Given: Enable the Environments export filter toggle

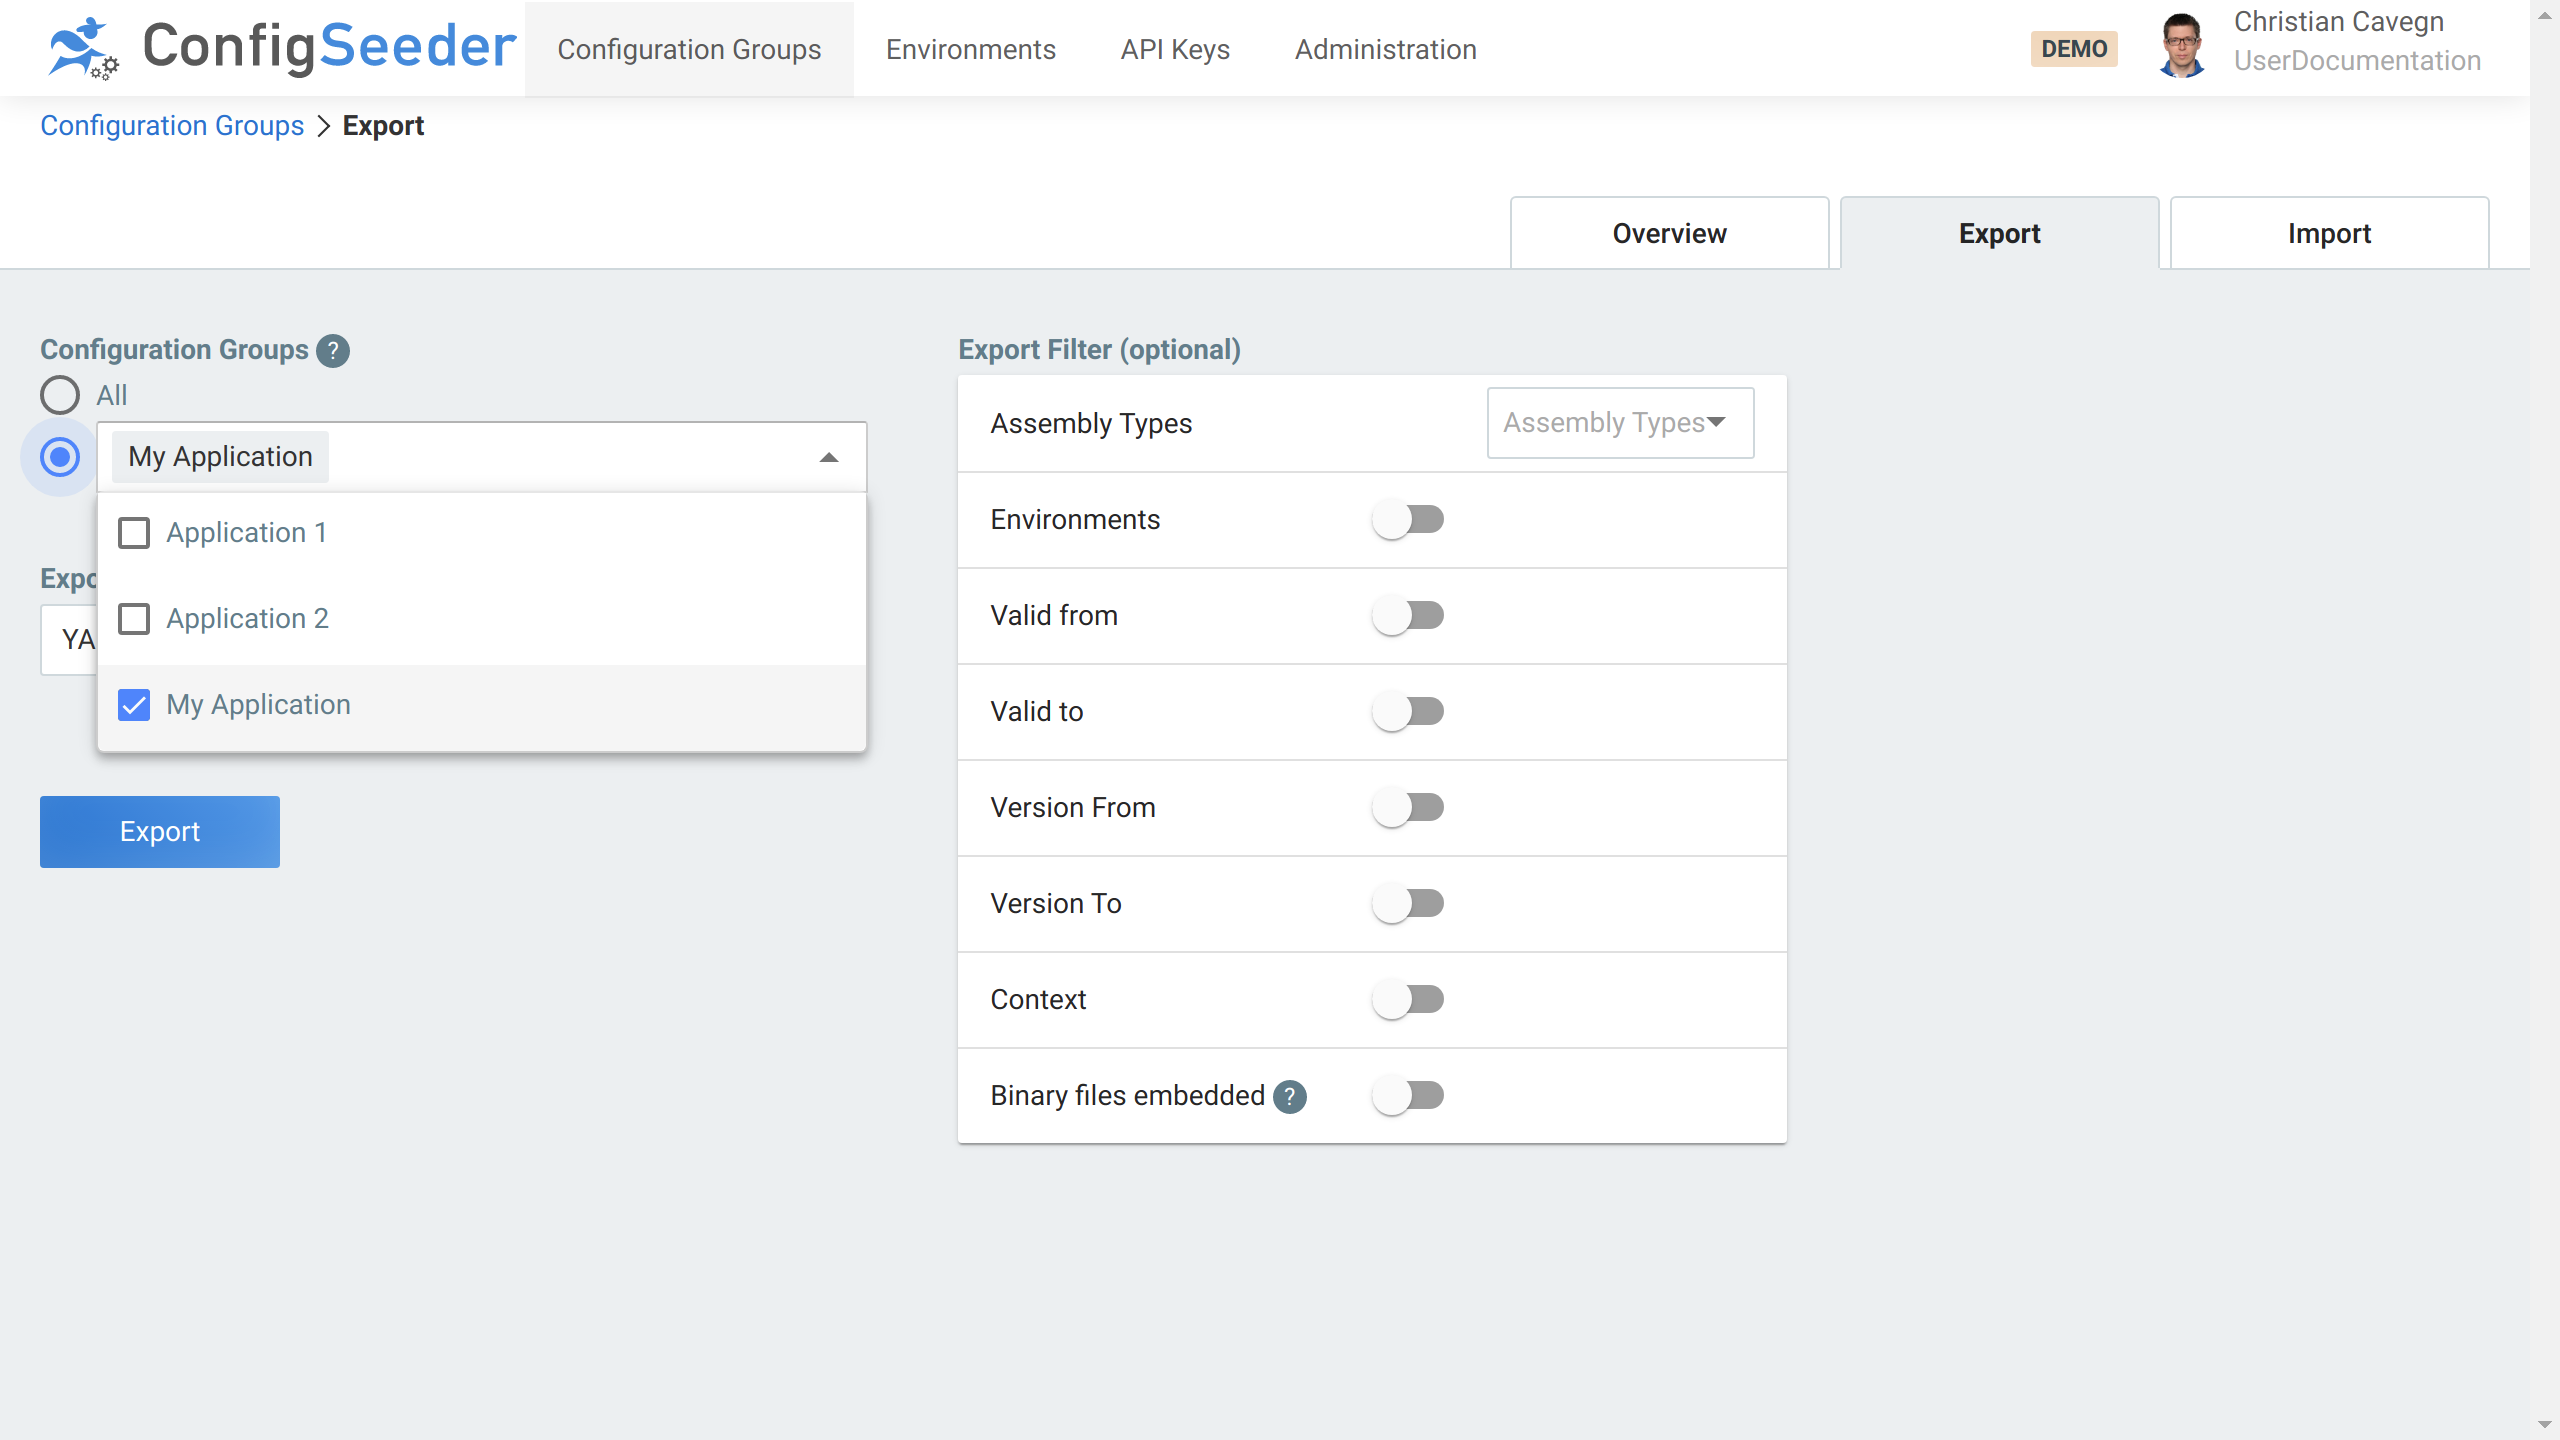Looking at the screenshot, I should tap(1408, 519).
